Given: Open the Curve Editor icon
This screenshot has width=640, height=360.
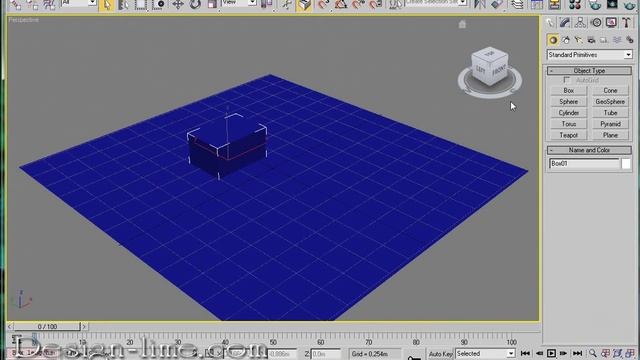Looking at the screenshot, I should tap(537, 4).
